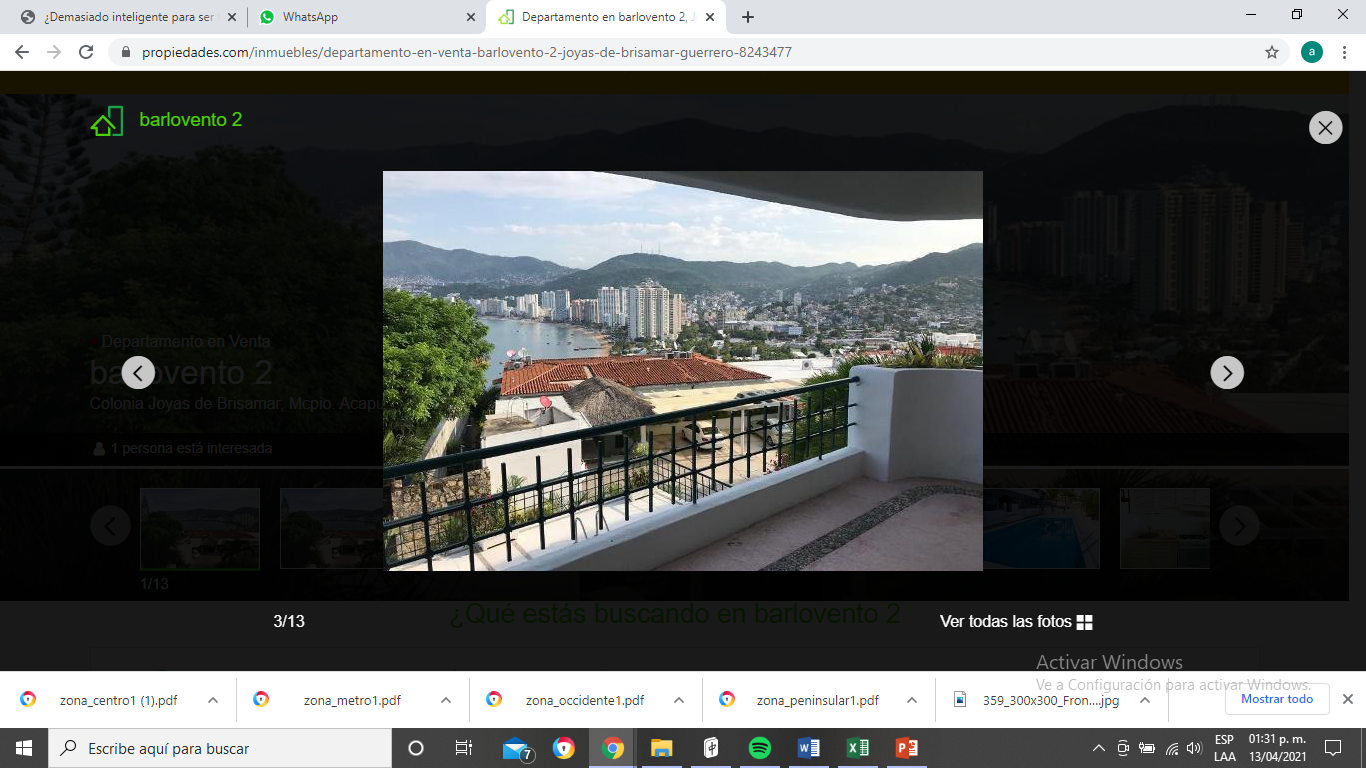Go back to the previous gallery photo
The height and width of the screenshot is (768, 1366).
[x=138, y=373]
